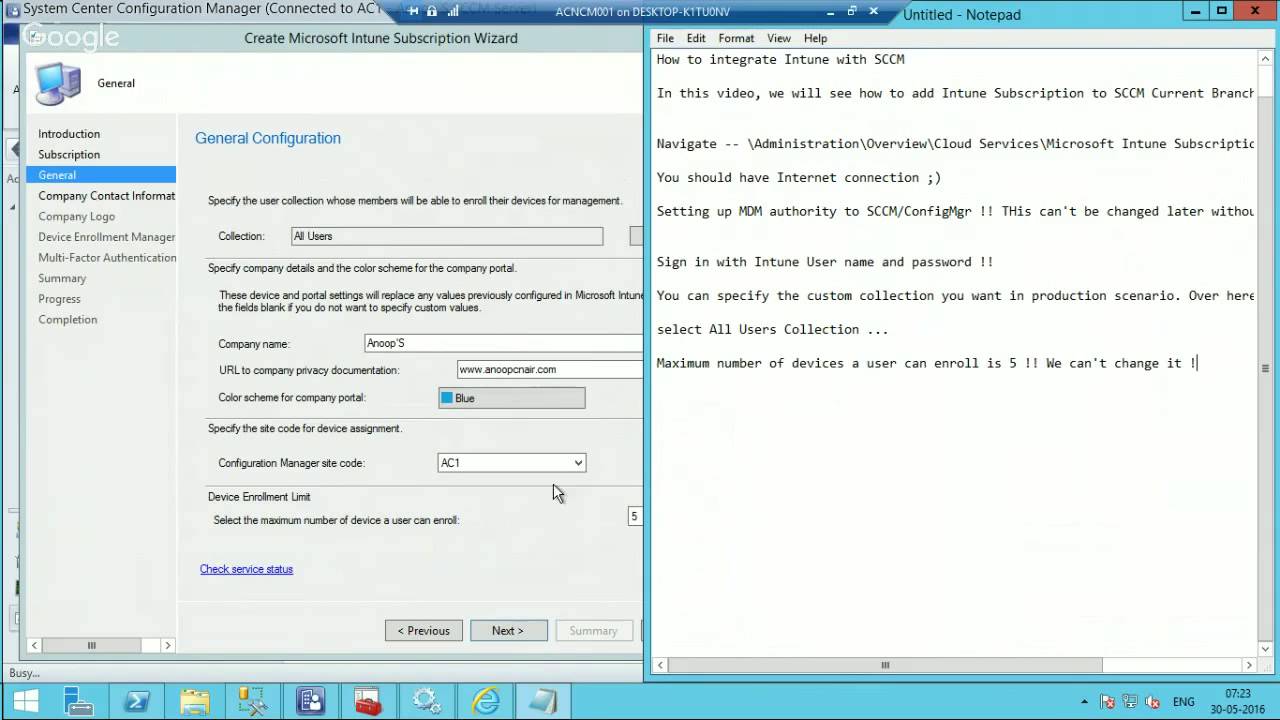Click the muted speaker volume tray icon
The width and height of the screenshot is (1280, 720).
click(x=1152, y=702)
